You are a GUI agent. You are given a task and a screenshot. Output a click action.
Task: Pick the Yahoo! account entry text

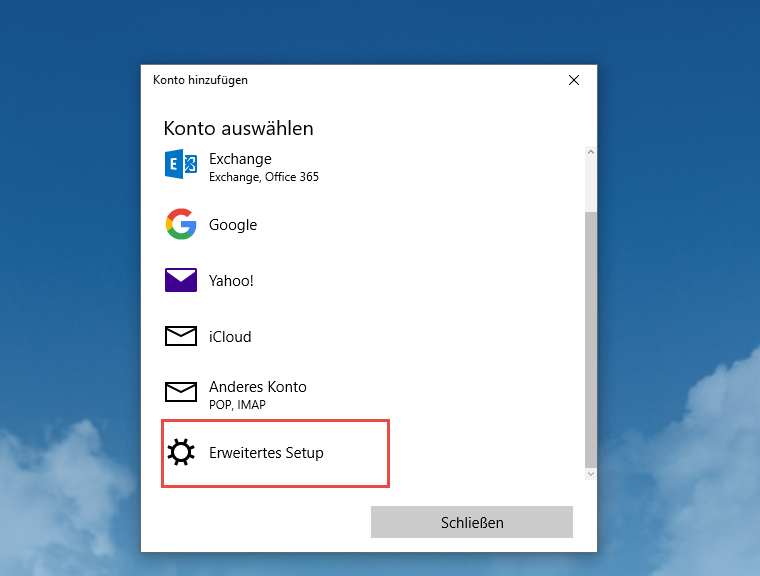coord(231,281)
